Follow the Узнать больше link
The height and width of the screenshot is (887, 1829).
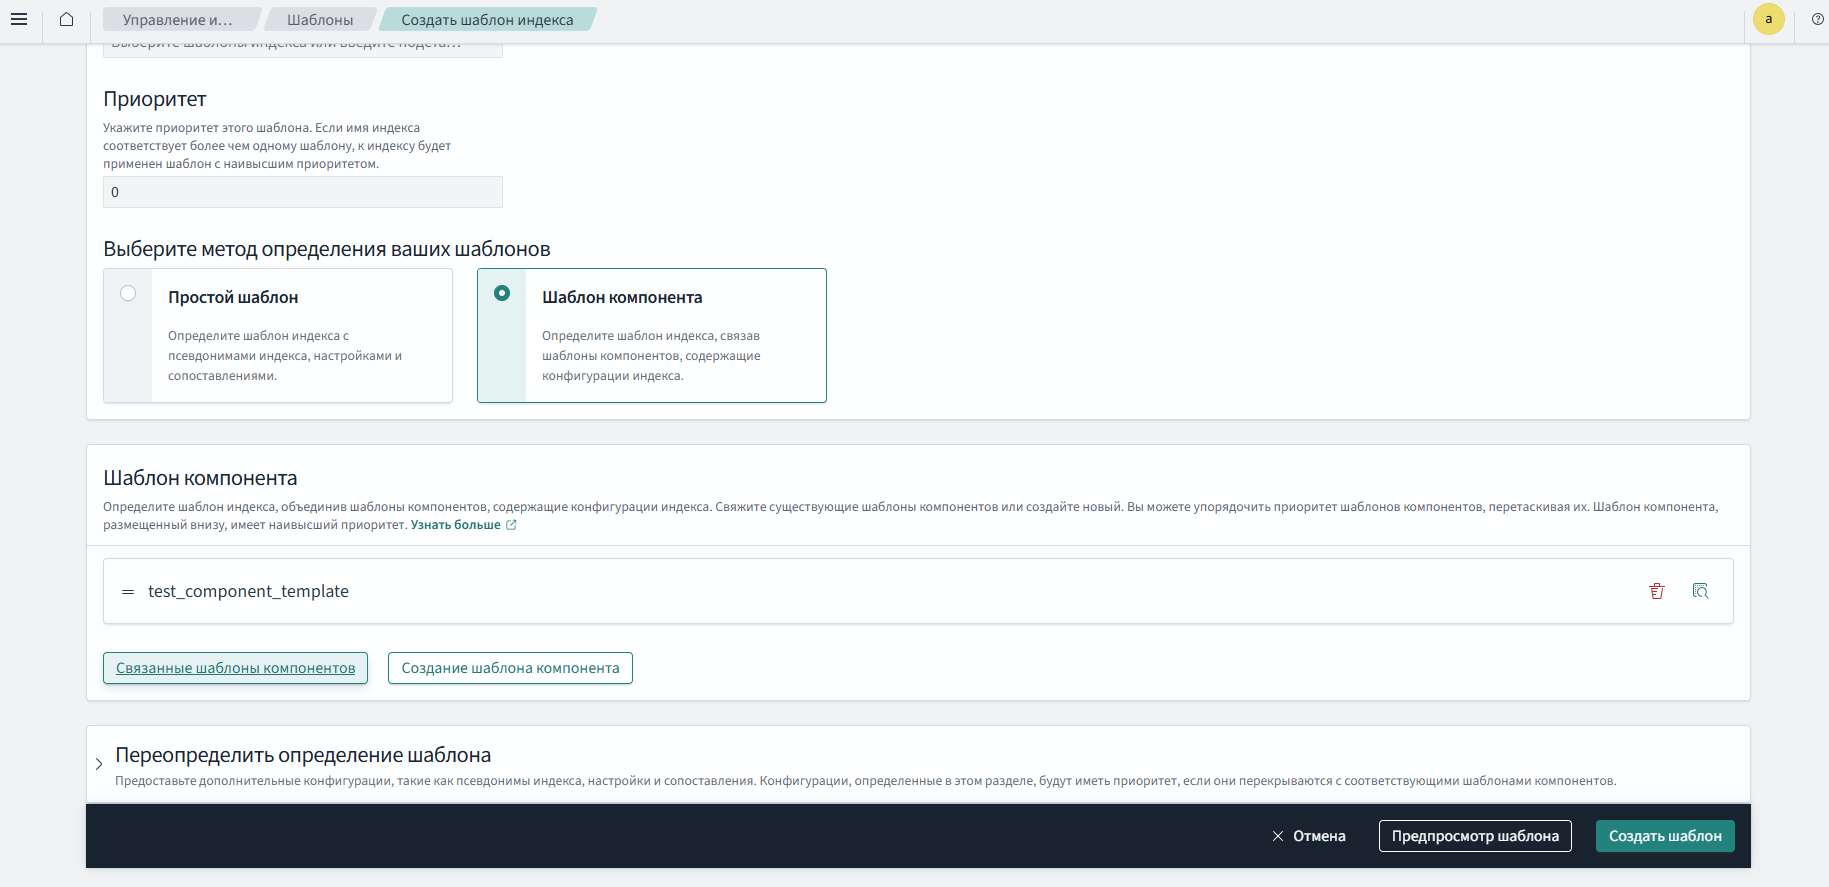click(x=456, y=525)
